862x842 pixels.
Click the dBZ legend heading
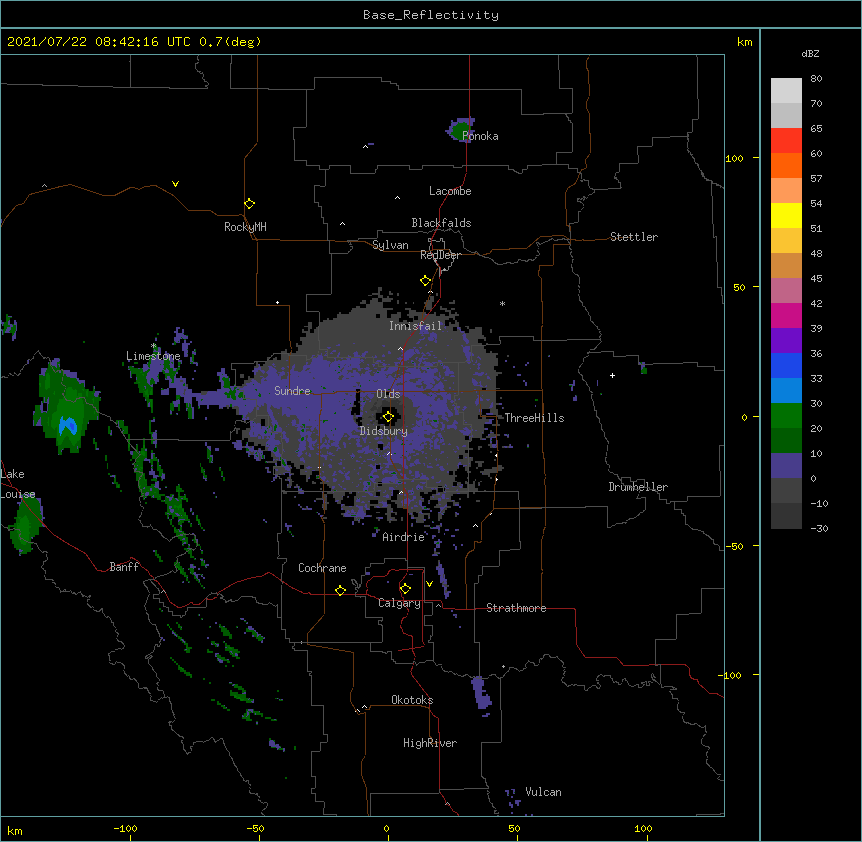point(810,53)
